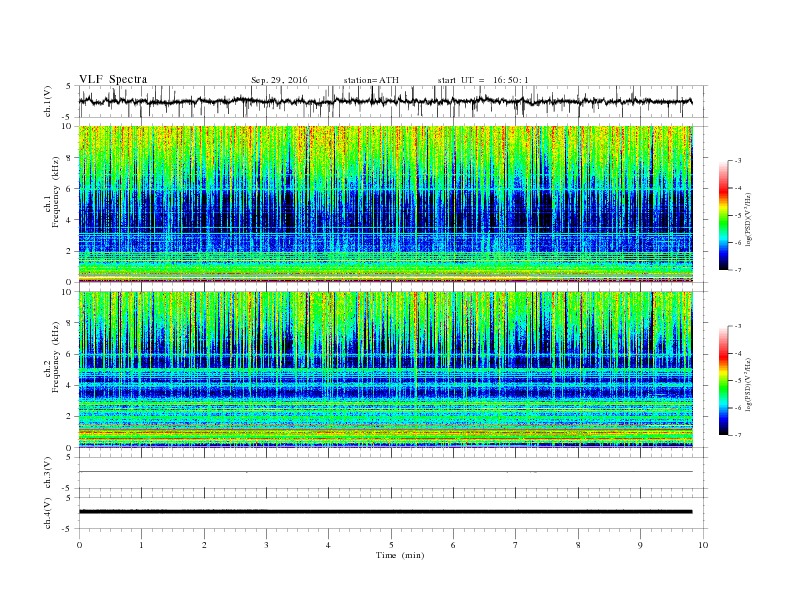Click the ch.1 log(PSD) colorbar label
The width and height of the screenshot is (792, 612).
749,220
